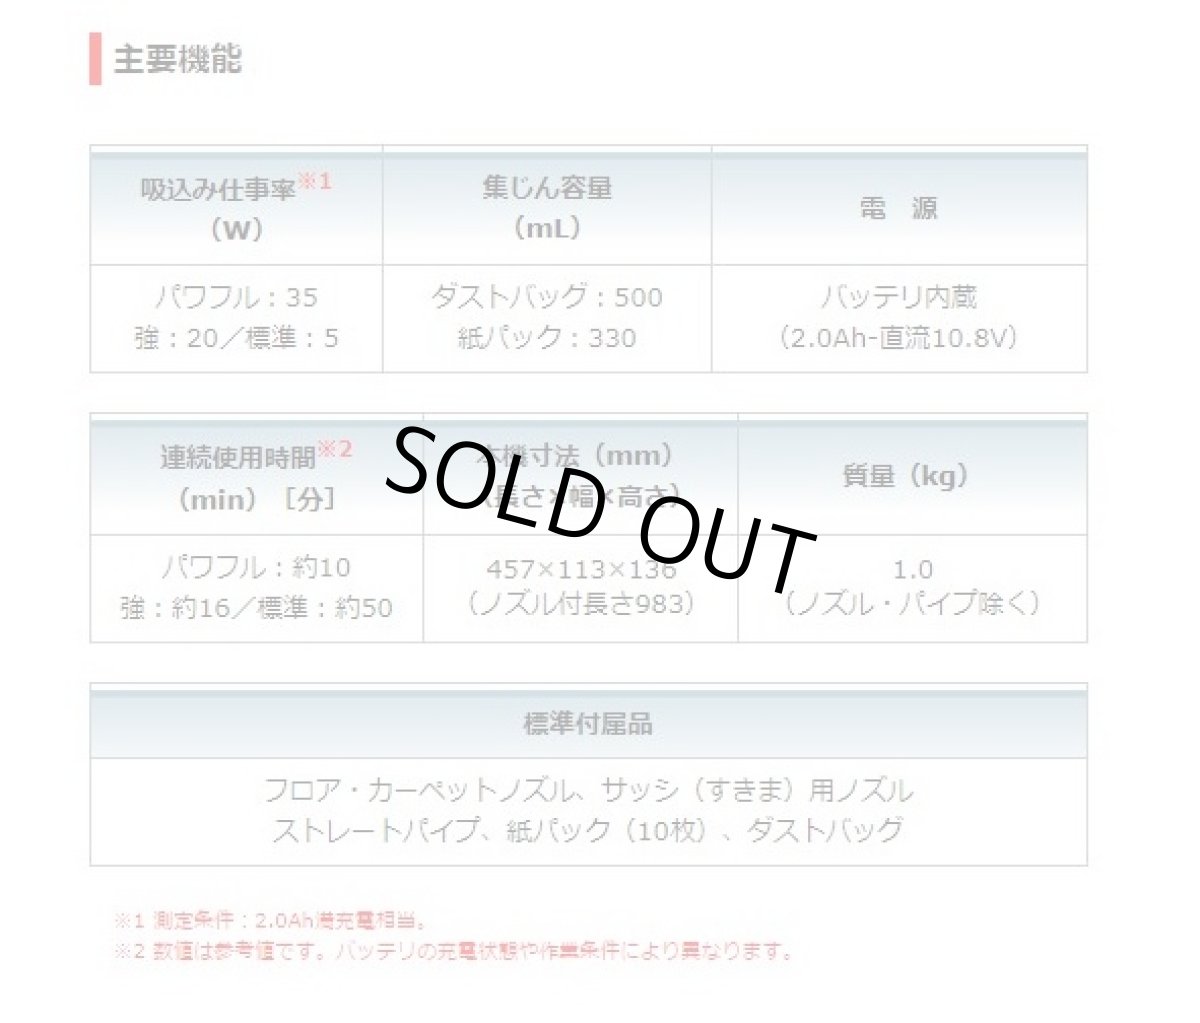Screen dimensions: 1200x1023
Task: Click the 電源 column header
Action: click(x=898, y=208)
